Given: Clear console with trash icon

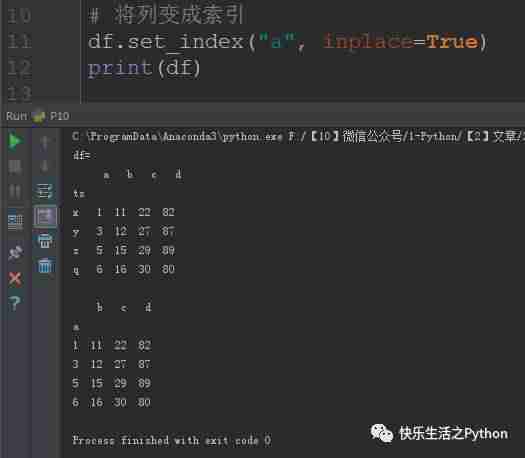Looking at the screenshot, I should pyautogui.click(x=45, y=265).
